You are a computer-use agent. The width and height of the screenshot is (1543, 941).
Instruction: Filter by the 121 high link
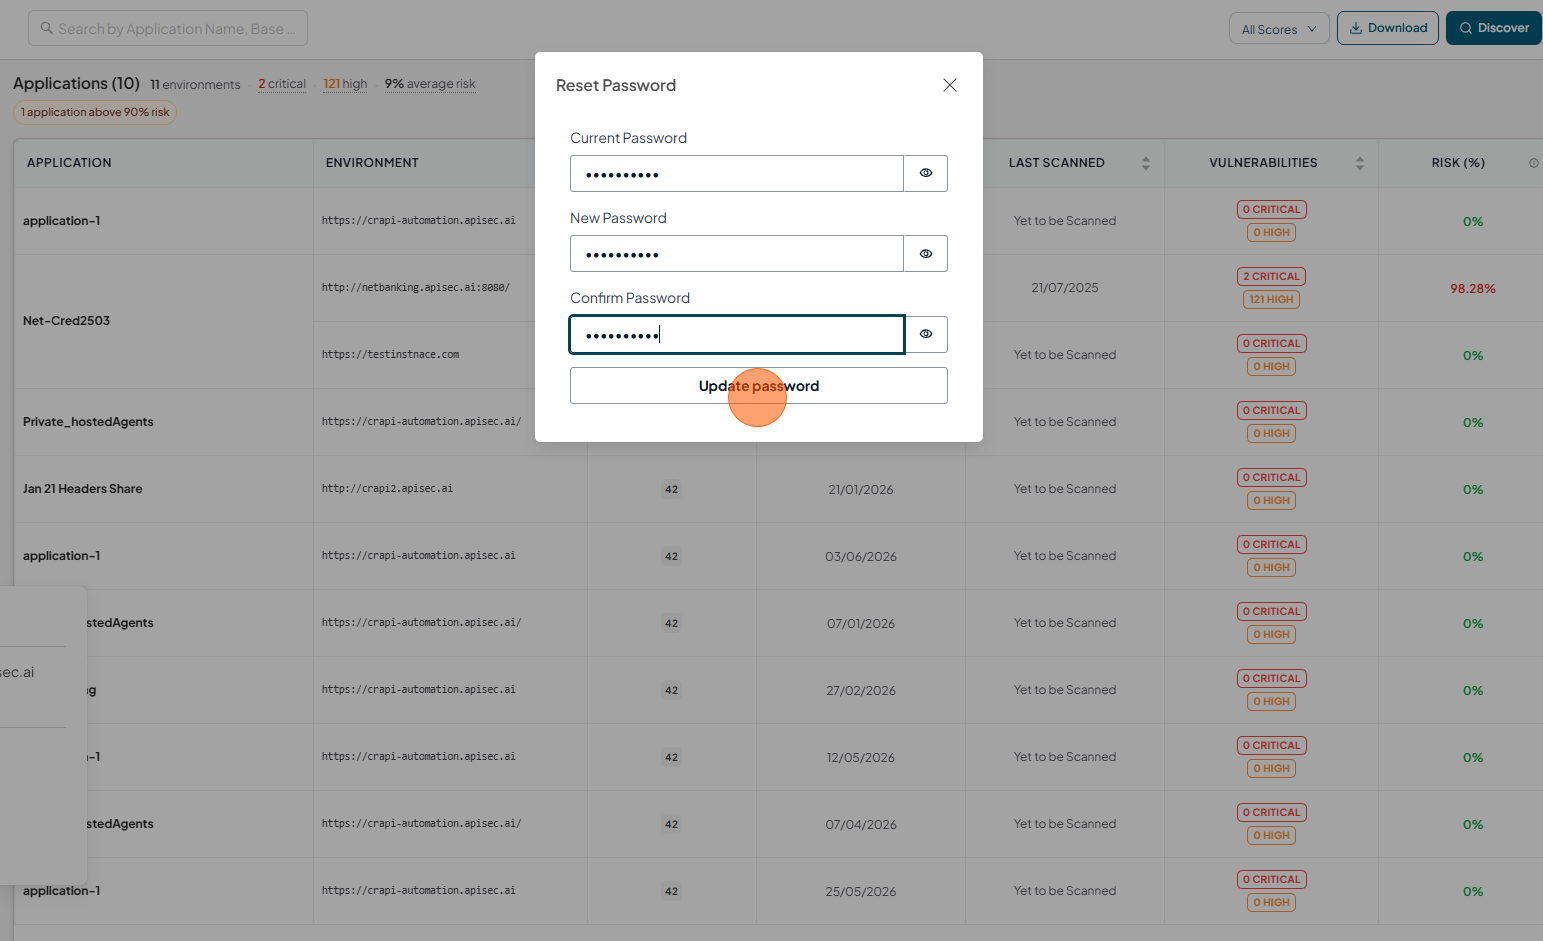(x=345, y=84)
